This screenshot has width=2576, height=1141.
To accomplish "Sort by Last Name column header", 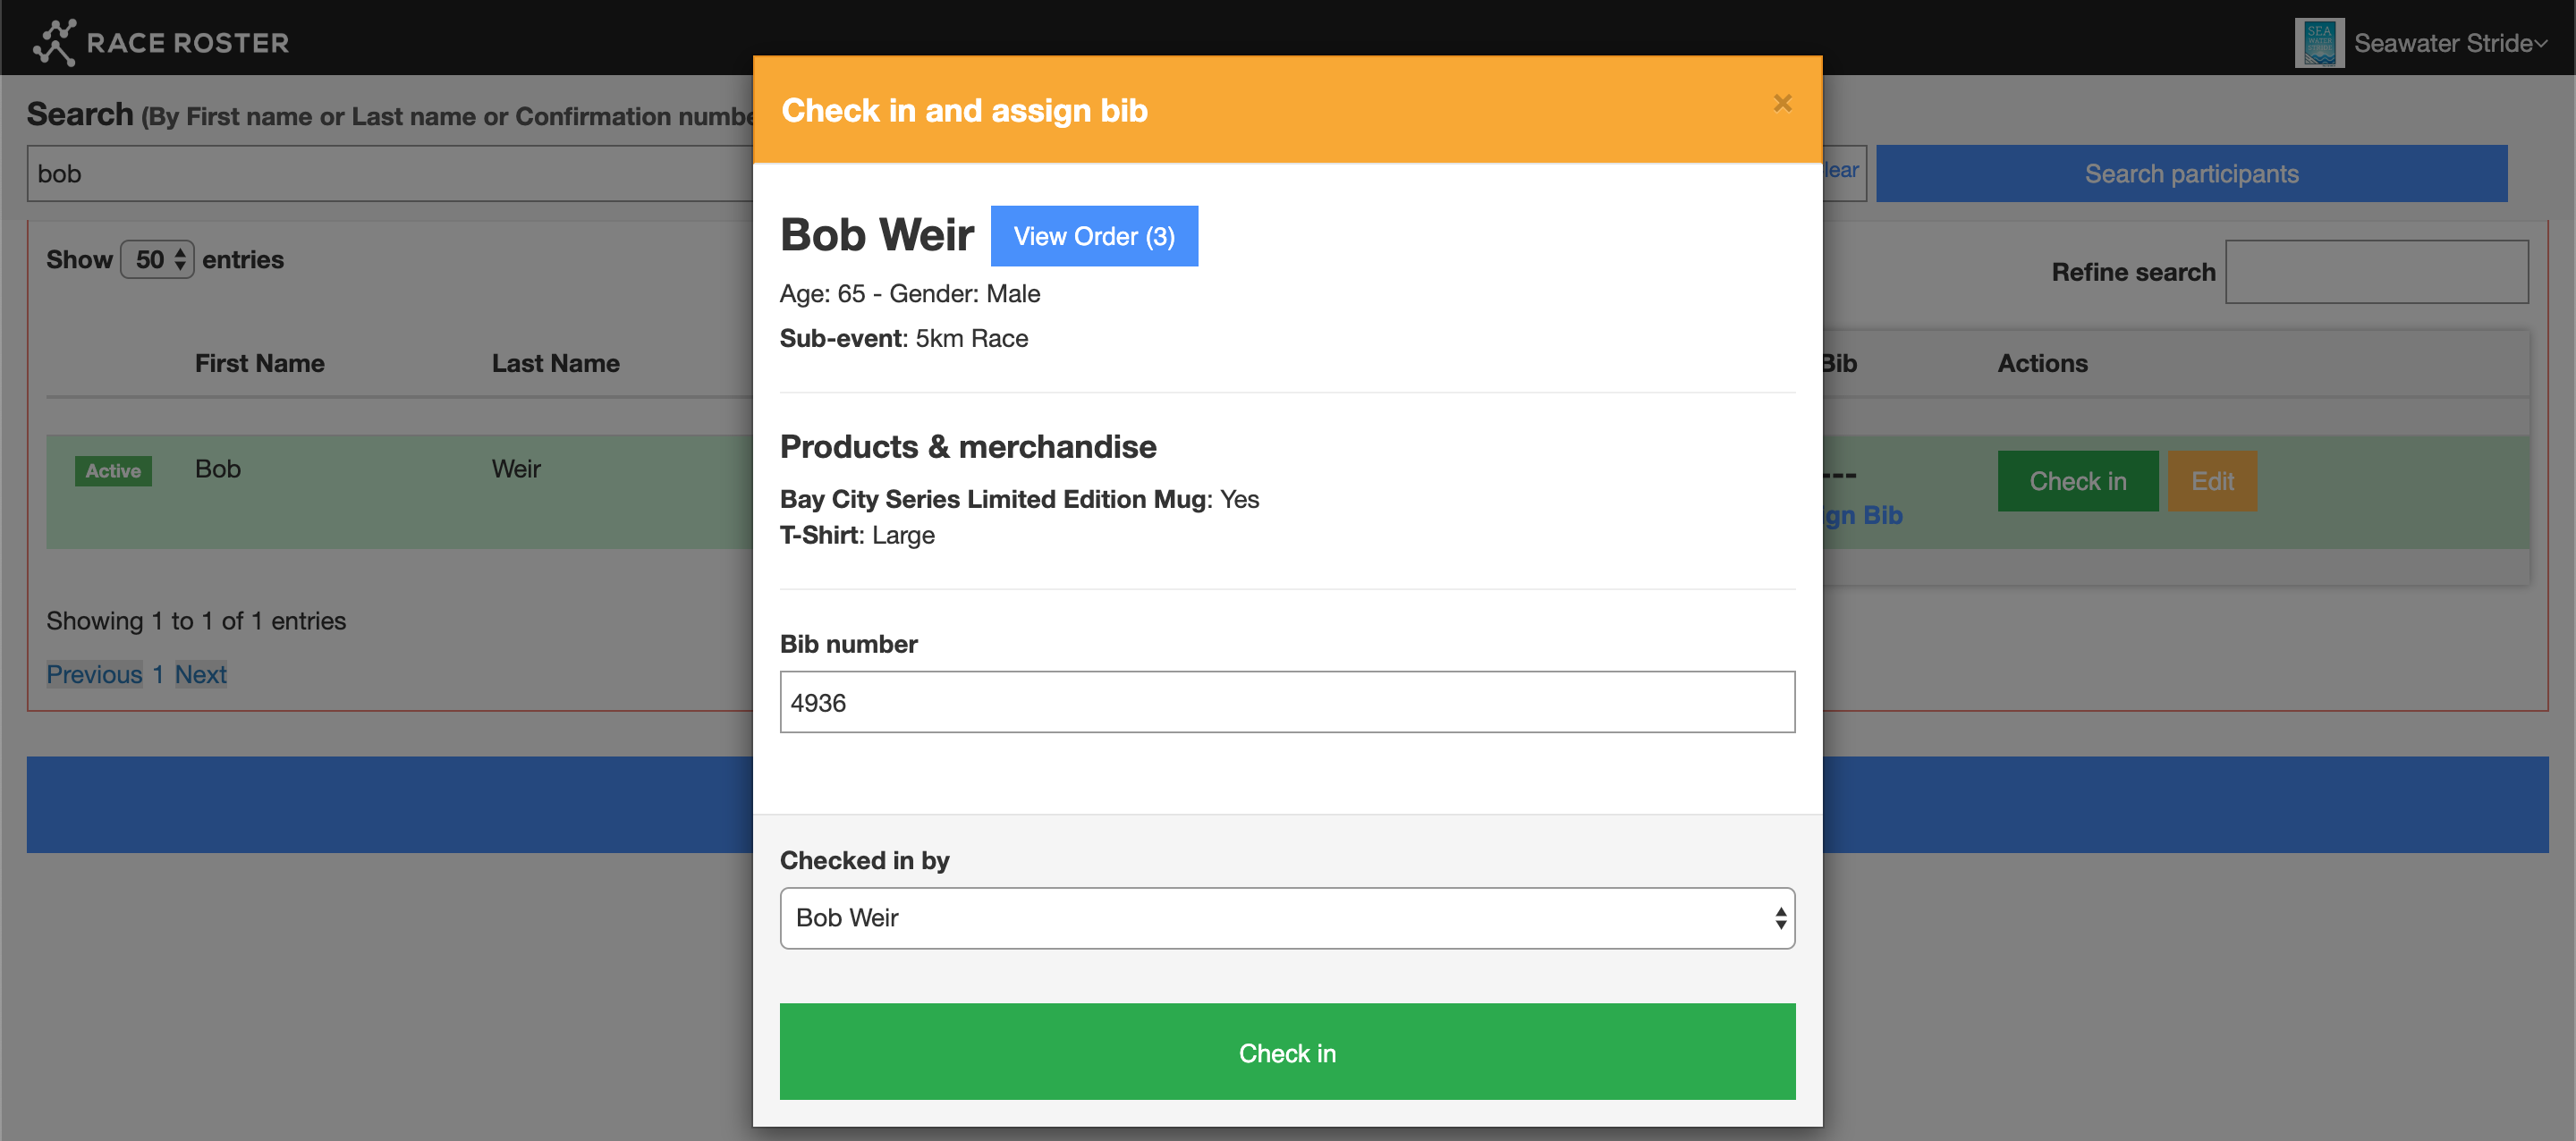I will 555,364.
